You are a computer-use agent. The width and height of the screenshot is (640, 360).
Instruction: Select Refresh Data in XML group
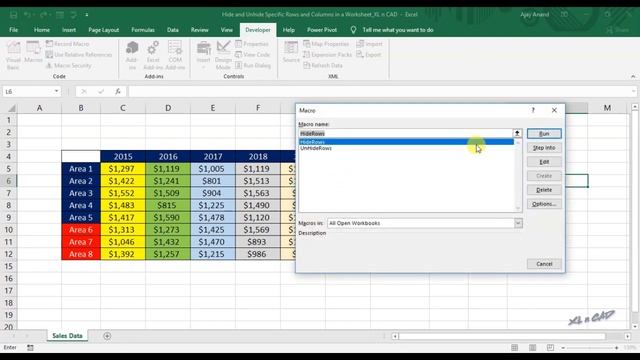323,65
